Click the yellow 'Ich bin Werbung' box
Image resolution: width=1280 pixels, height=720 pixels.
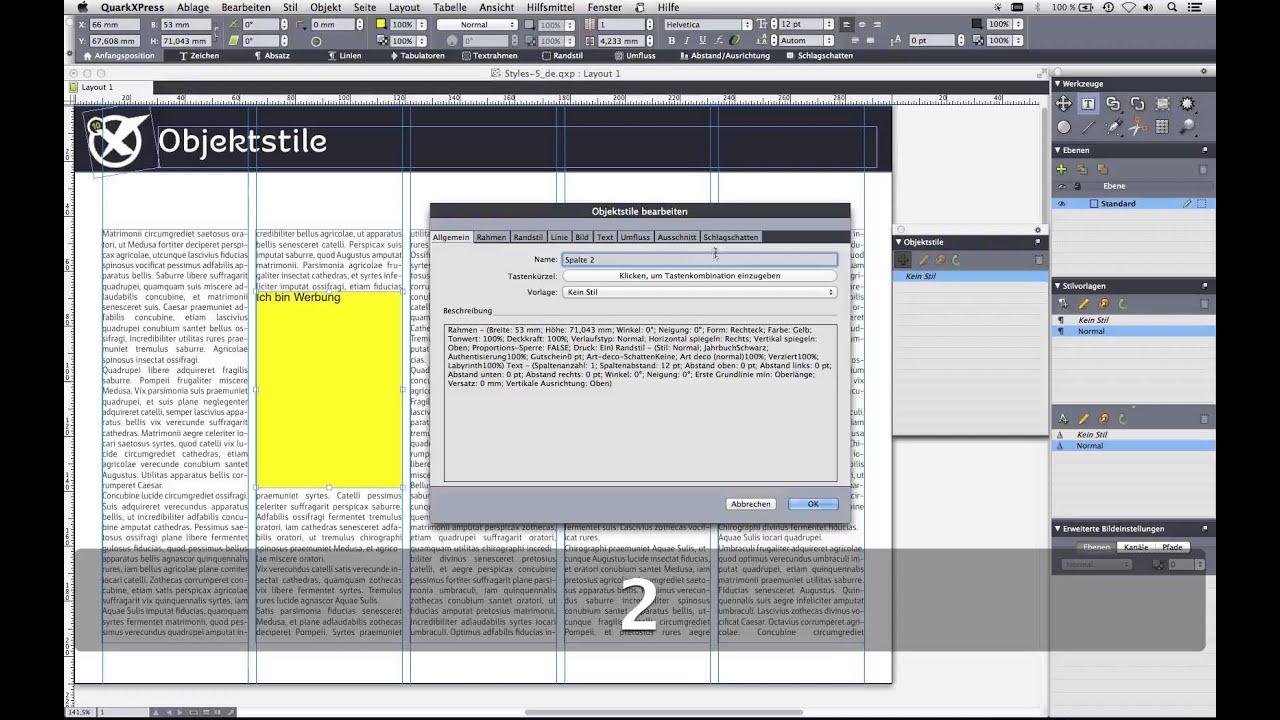coord(329,390)
